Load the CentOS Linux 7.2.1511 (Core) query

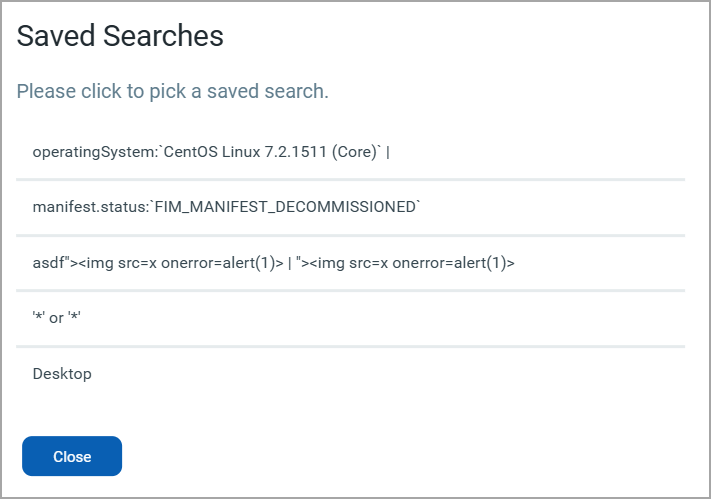[x=350, y=152]
